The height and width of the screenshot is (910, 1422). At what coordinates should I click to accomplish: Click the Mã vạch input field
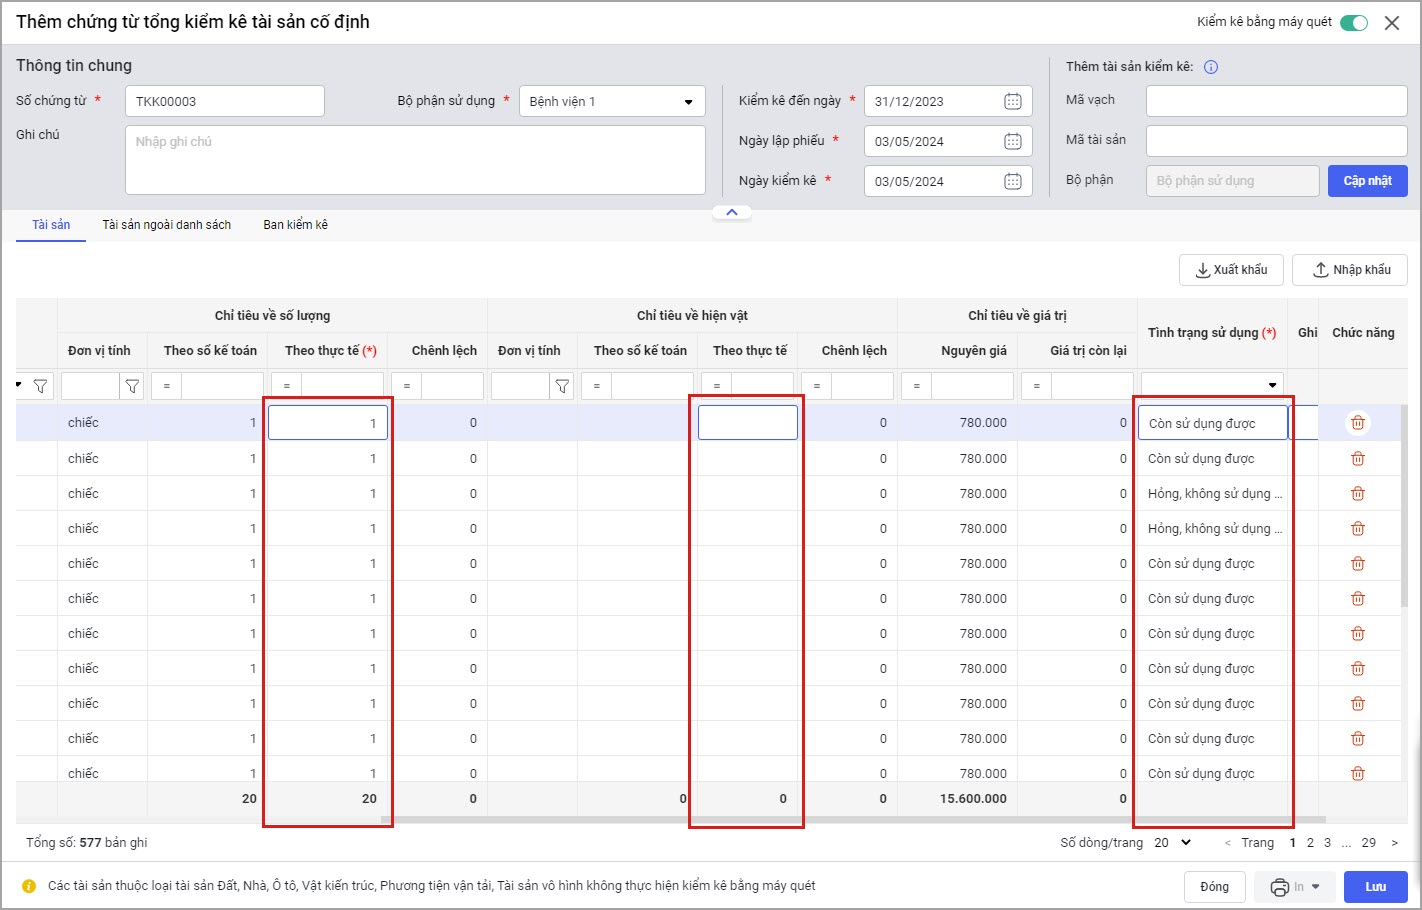pyautogui.click(x=1276, y=101)
